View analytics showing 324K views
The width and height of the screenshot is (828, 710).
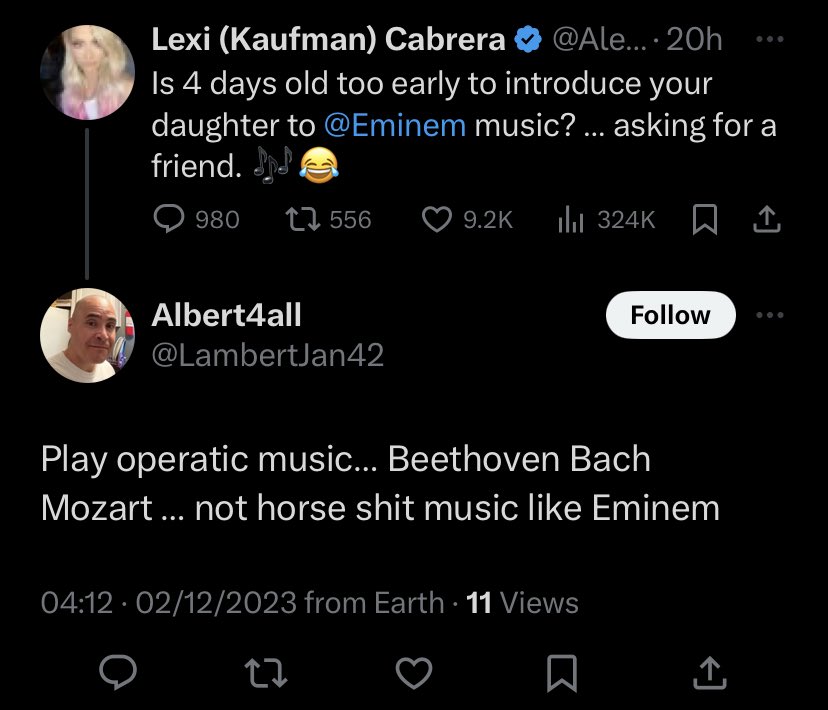[606, 219]
